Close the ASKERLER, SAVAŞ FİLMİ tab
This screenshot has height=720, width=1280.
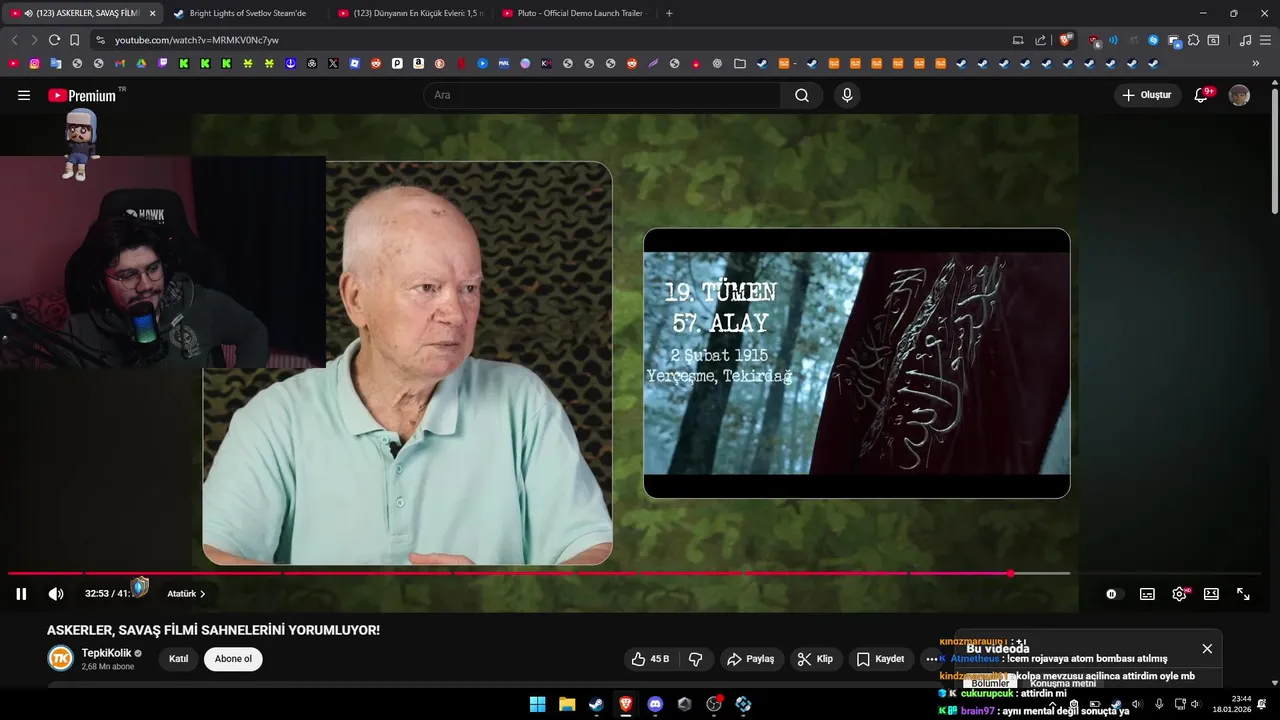[152, 13]
